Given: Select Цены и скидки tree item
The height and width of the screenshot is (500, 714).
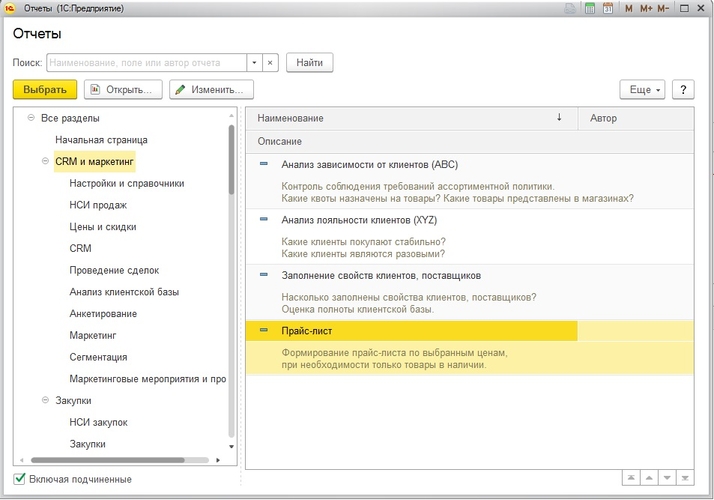Looking at the screenshot, I should click(103, 227).
